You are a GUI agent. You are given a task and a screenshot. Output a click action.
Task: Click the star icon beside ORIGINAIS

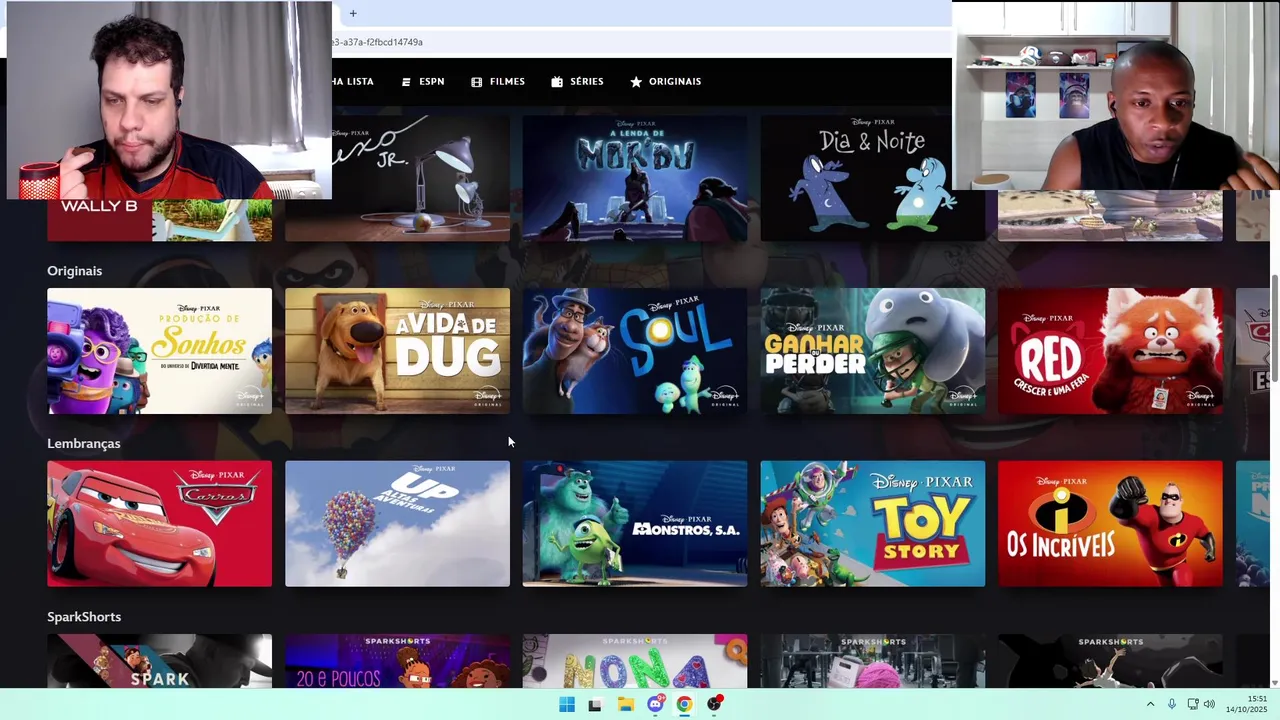point(636,82)
